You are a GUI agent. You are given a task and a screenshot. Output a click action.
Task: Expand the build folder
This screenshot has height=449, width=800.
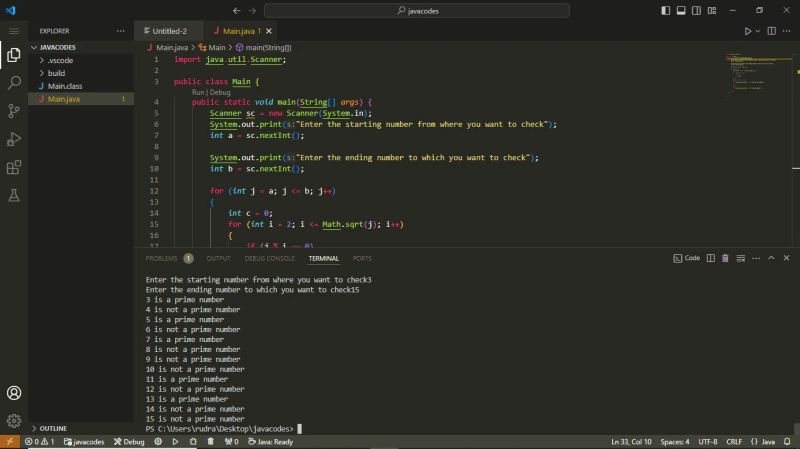coord(81,73)
